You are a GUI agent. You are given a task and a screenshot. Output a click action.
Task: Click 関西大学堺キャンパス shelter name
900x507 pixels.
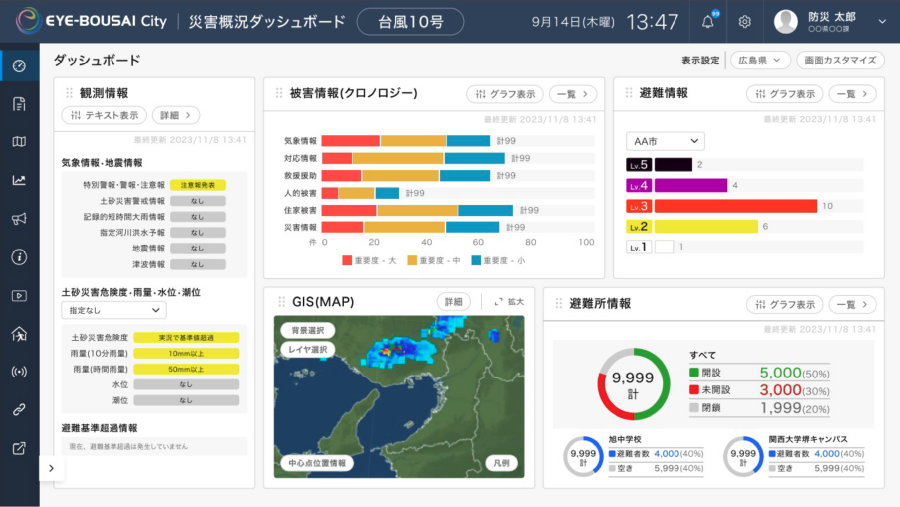pyautogui.click(x=808, y=439)
